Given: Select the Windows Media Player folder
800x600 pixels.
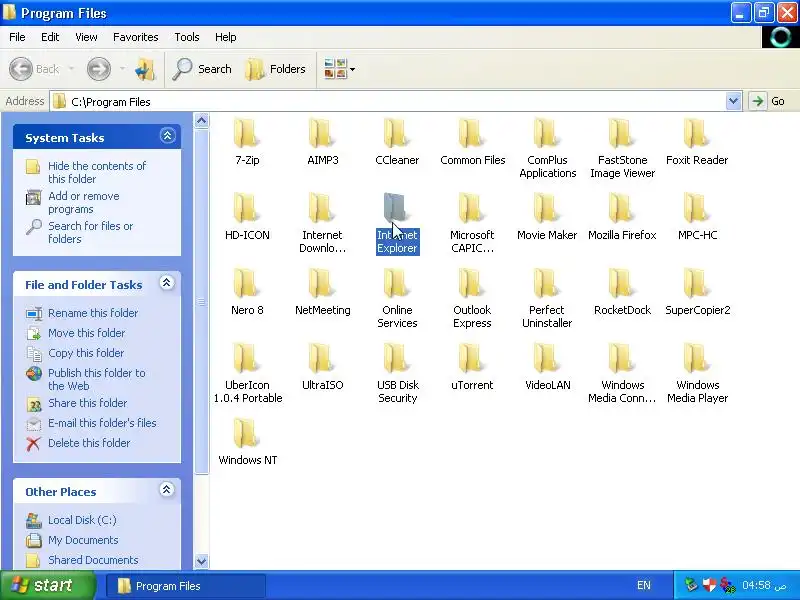Looking at the screenshot, I should pos(697,373).
